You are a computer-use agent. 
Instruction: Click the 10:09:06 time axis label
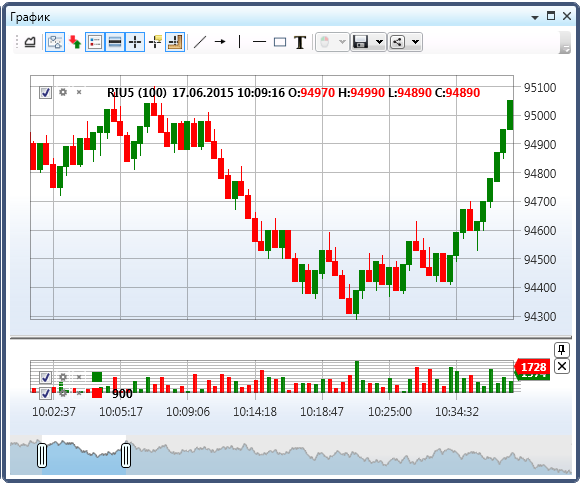tap(188, 412)
